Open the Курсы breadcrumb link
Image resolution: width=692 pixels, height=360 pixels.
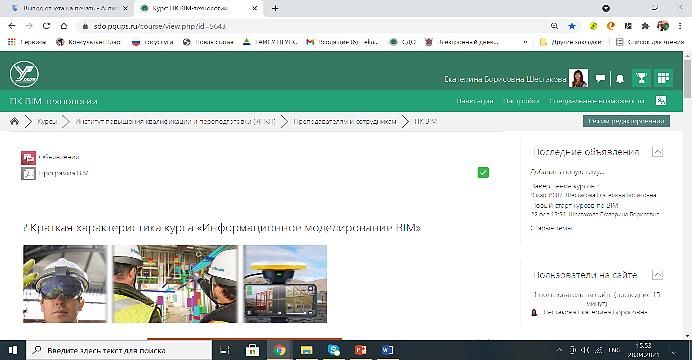point(47,121)
